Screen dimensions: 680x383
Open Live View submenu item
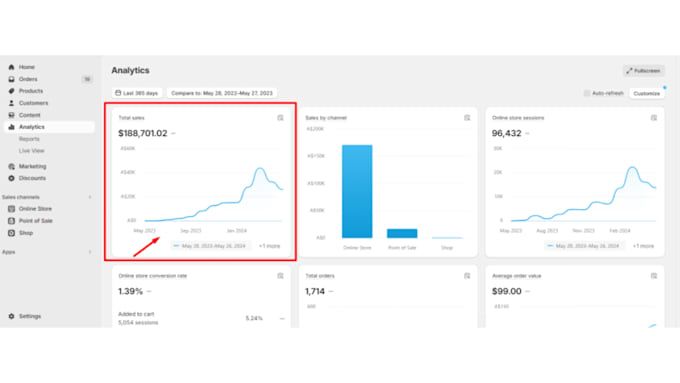click(31, 151)
